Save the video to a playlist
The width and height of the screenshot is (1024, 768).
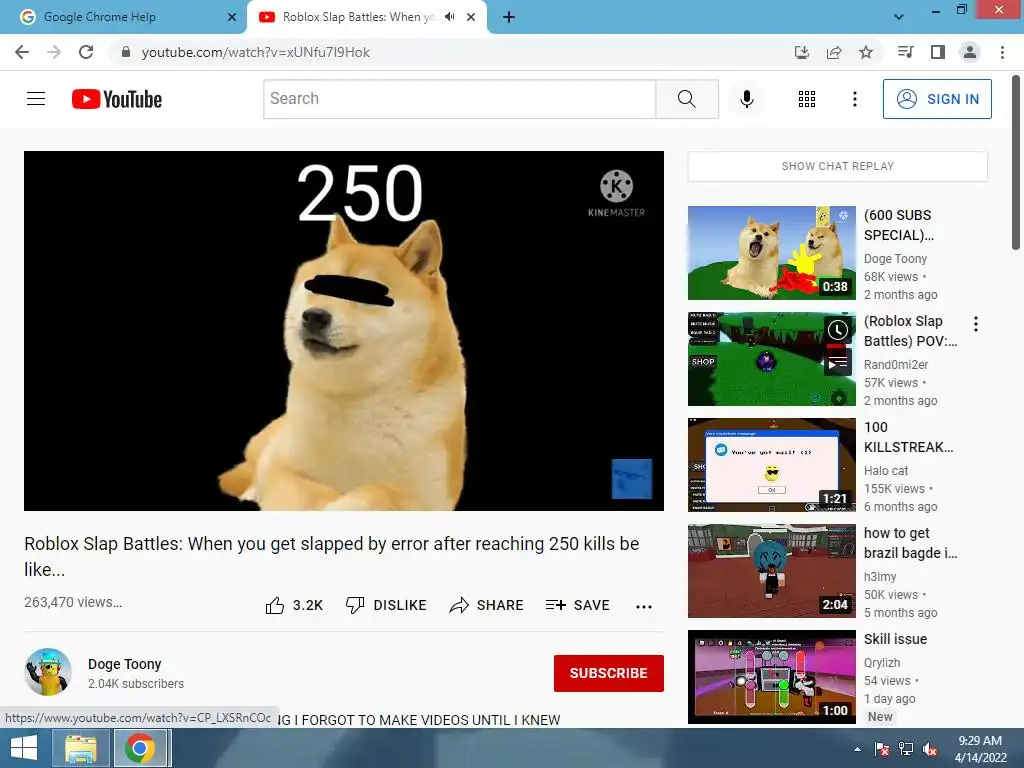[577, 605]
